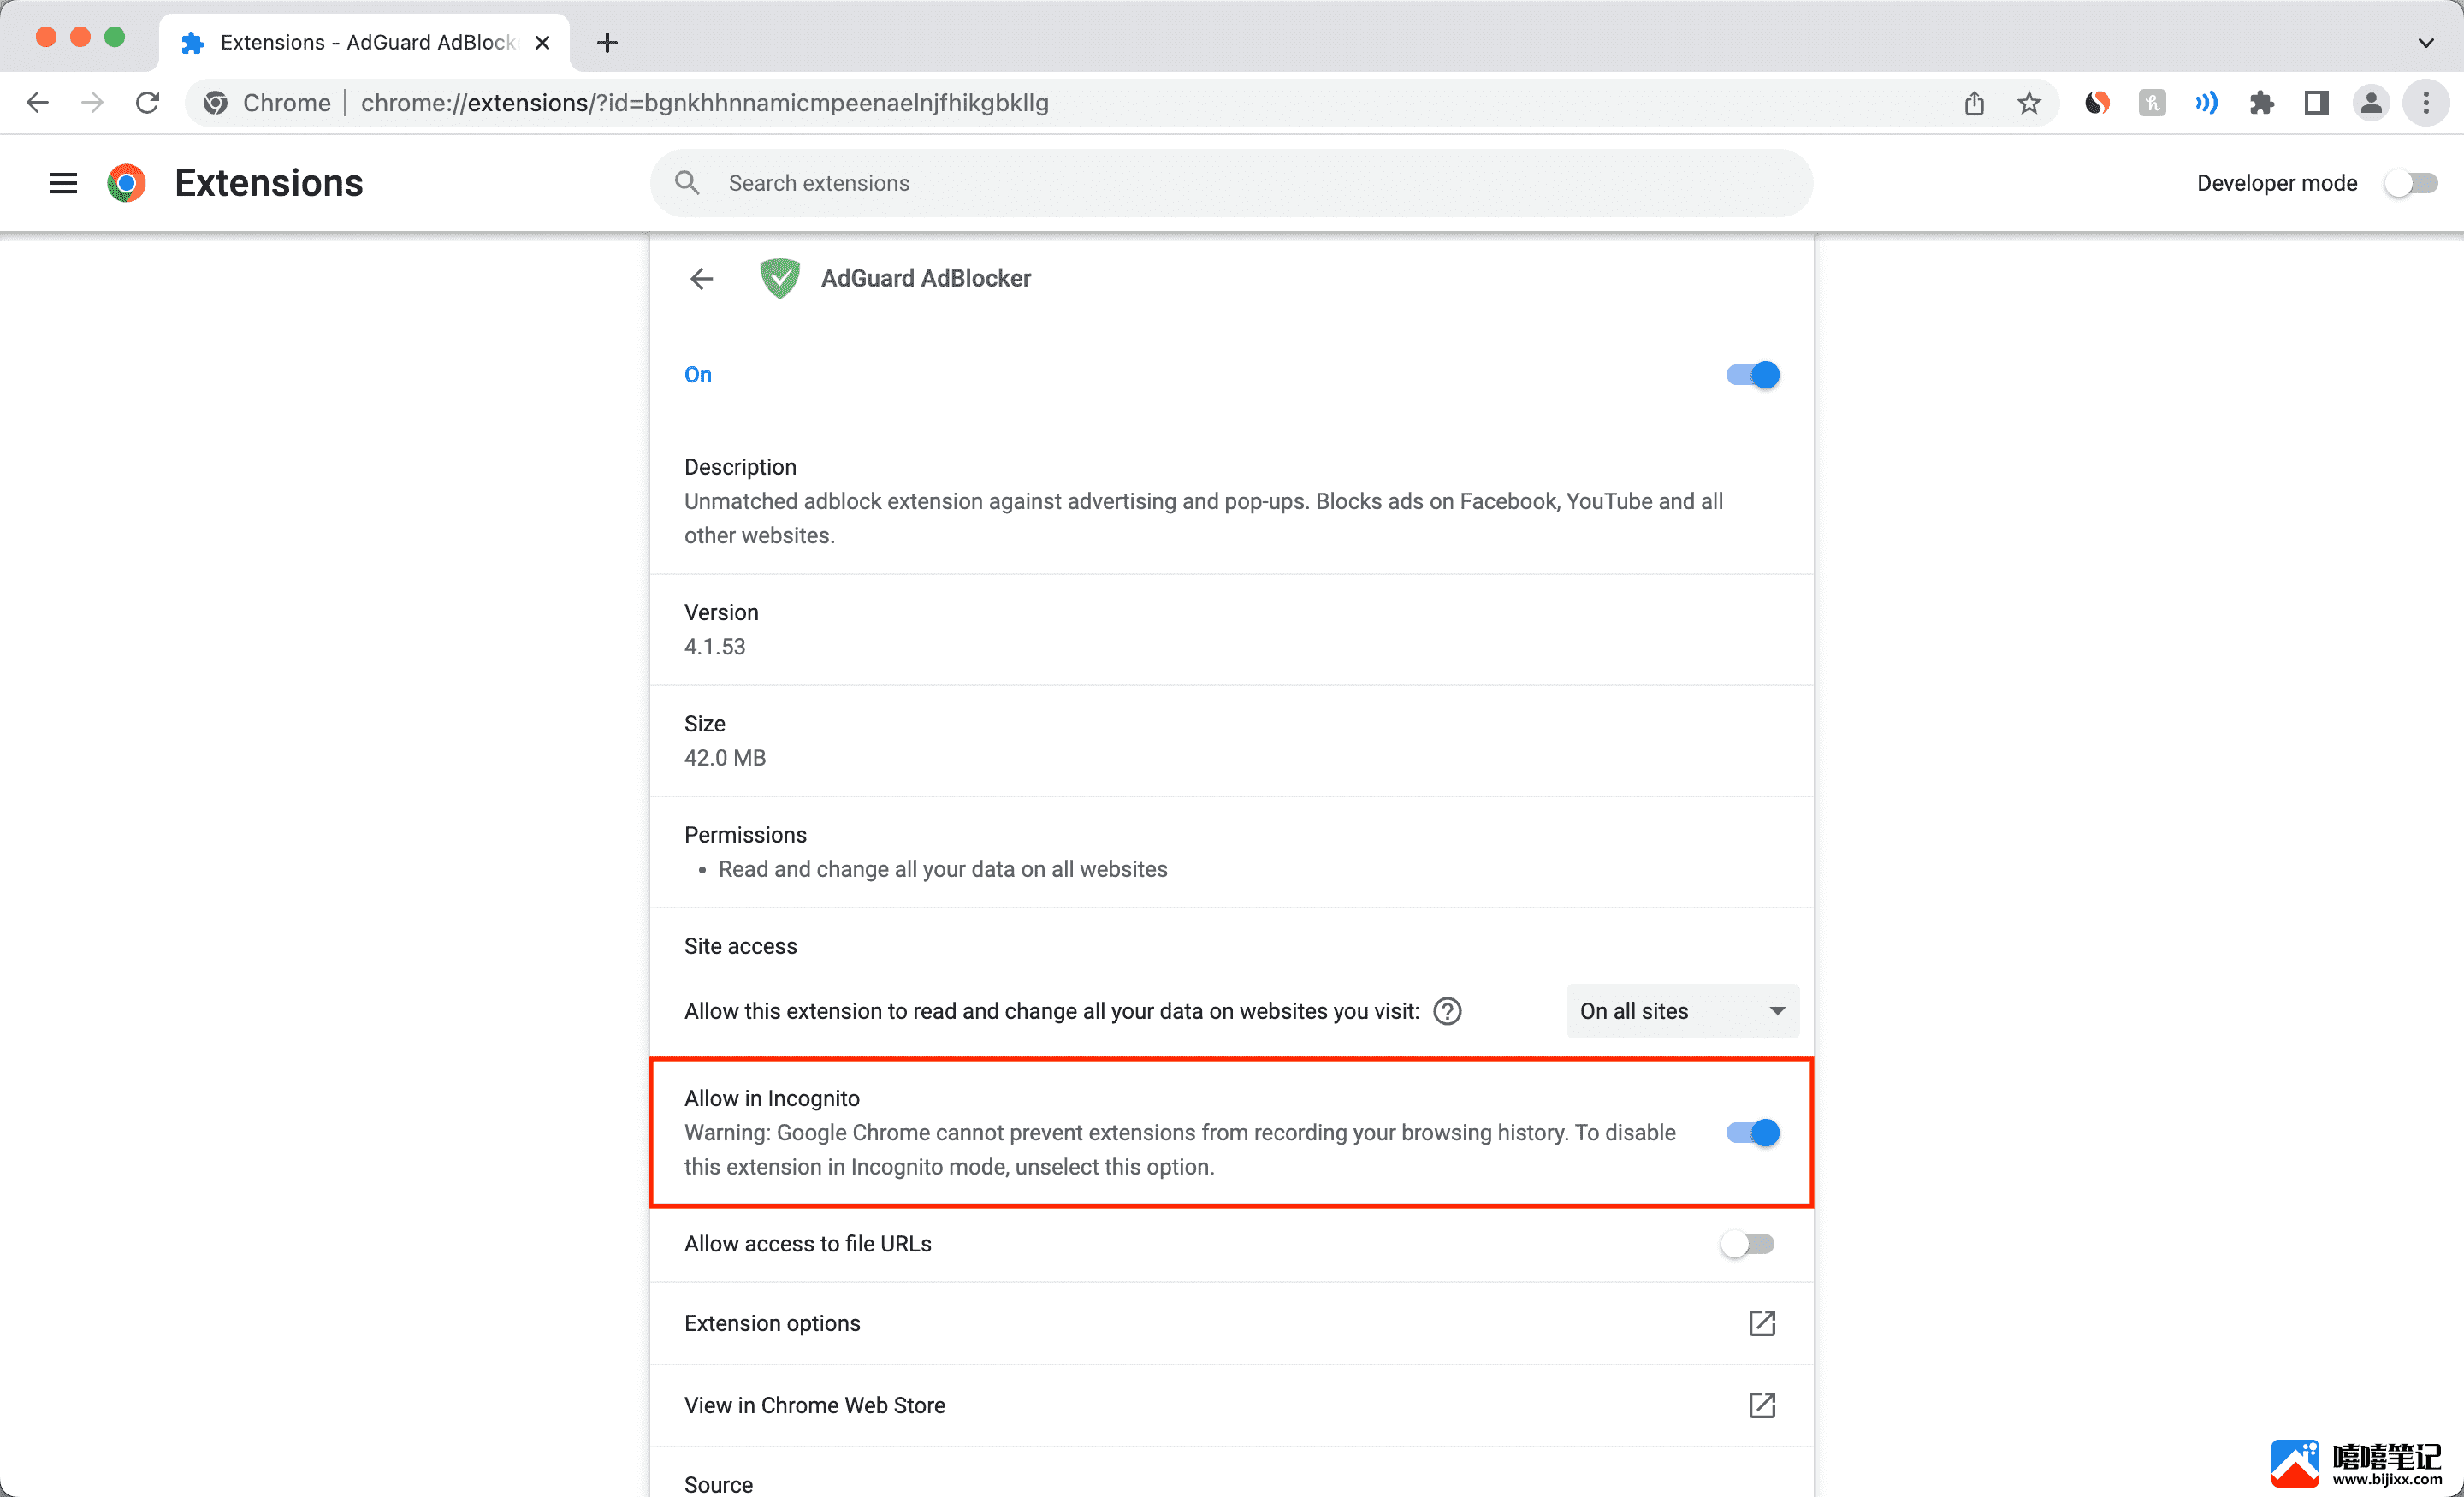2464x1497 pixels.
Task: Click the browser forward arrow
Action: 92,102
